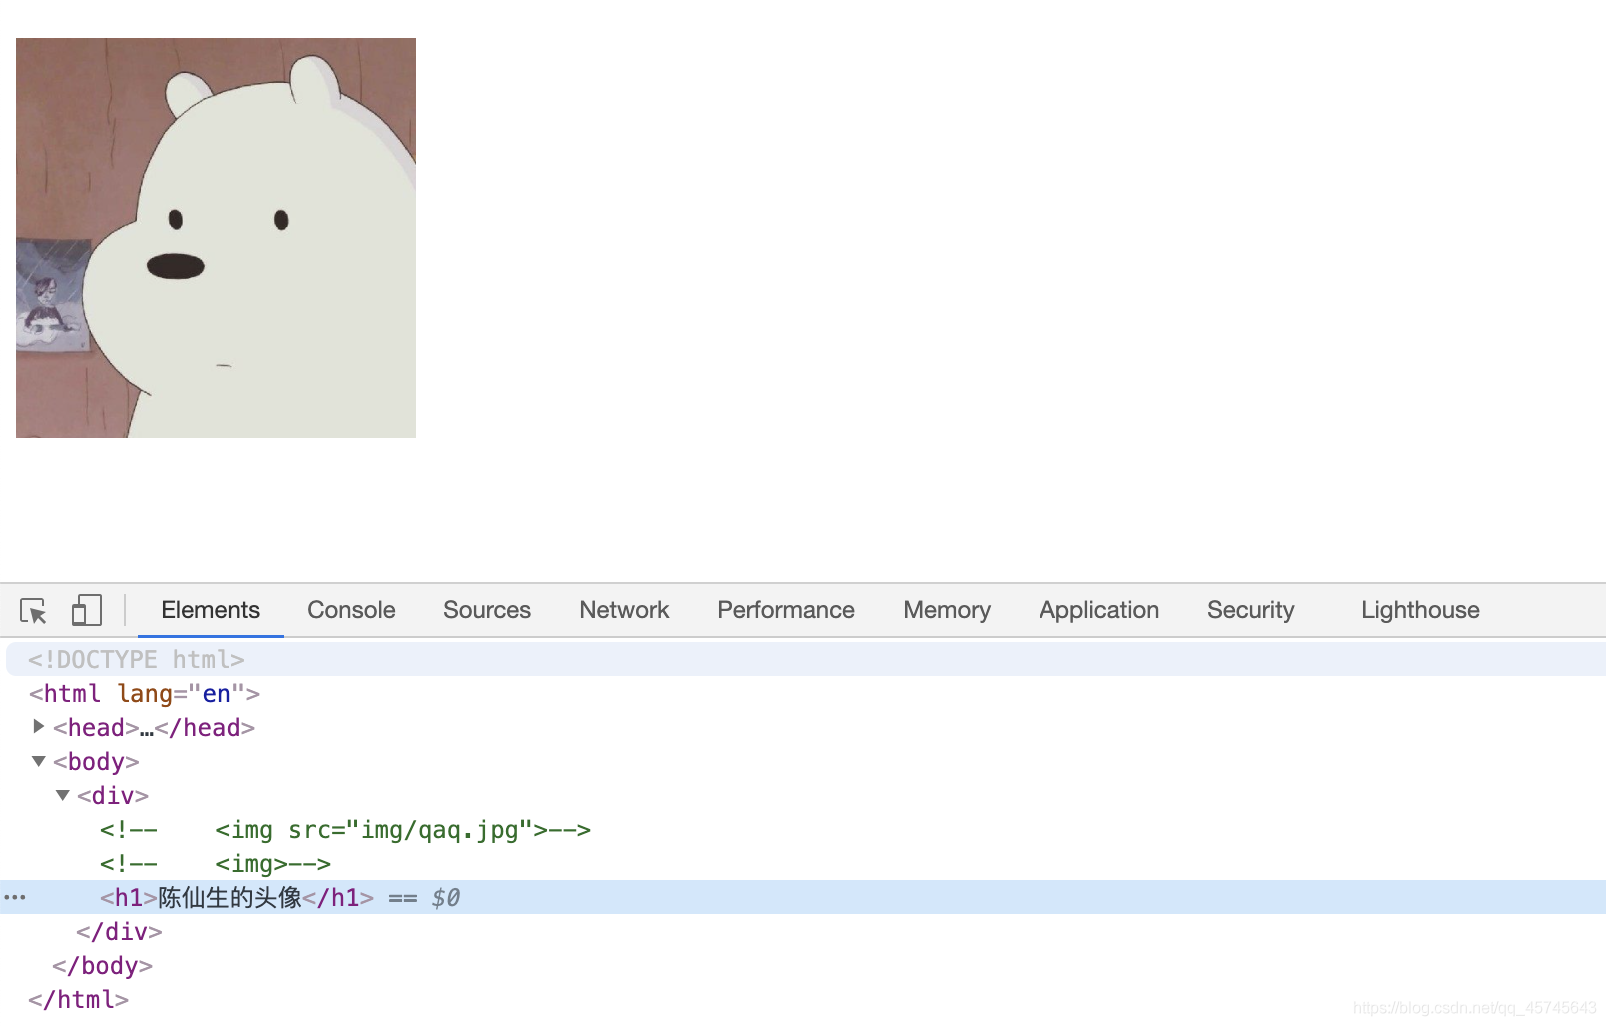The image size is (1606, 1026).
Task: Click the polar bear avatar image
Action: (216, 238)
